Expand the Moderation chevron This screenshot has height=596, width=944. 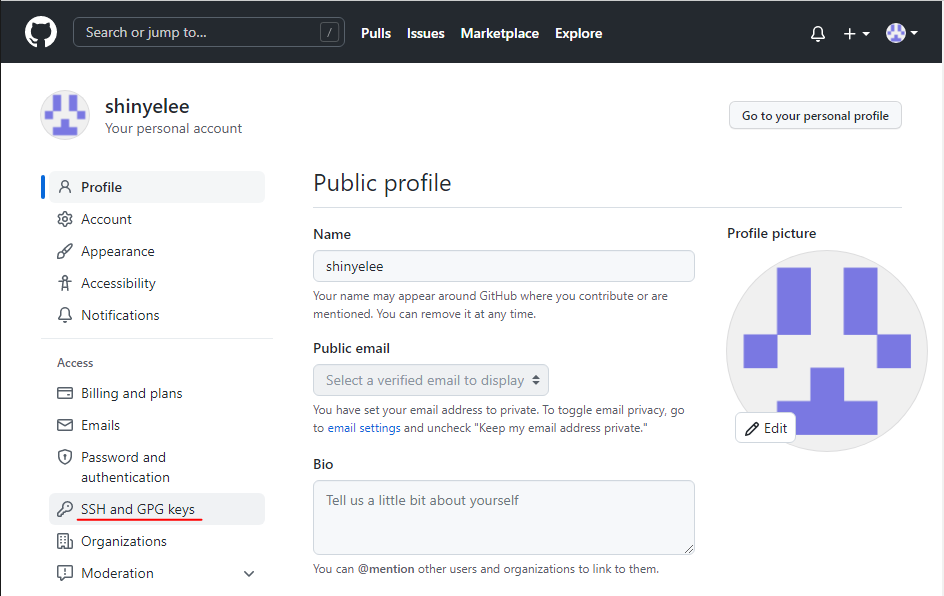(249, 574)
